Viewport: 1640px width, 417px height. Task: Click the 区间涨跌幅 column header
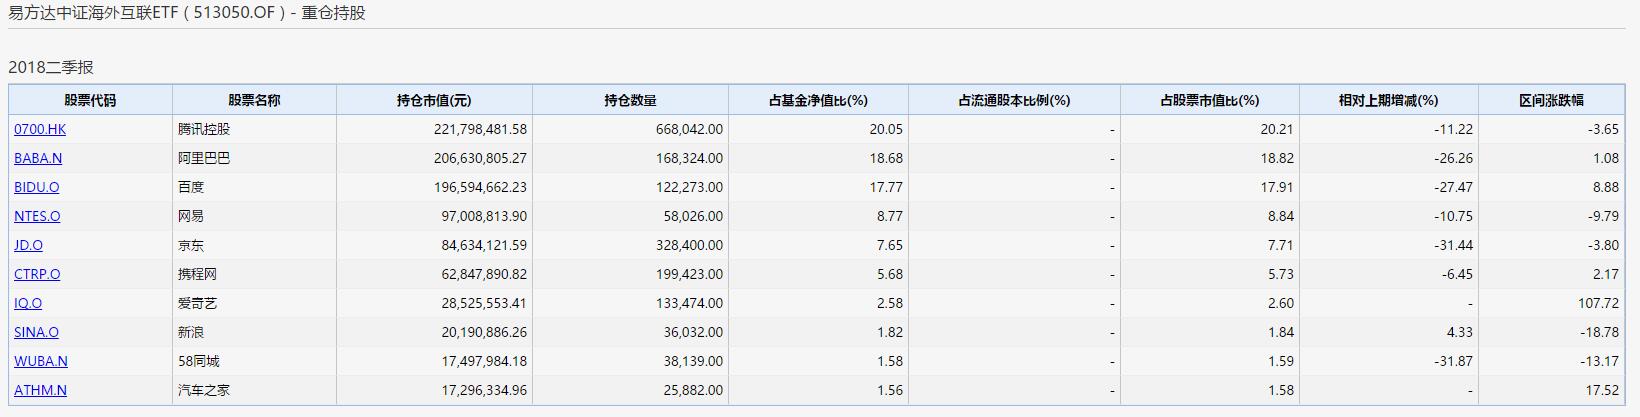pyautogui.click(x=1552, y=100)
